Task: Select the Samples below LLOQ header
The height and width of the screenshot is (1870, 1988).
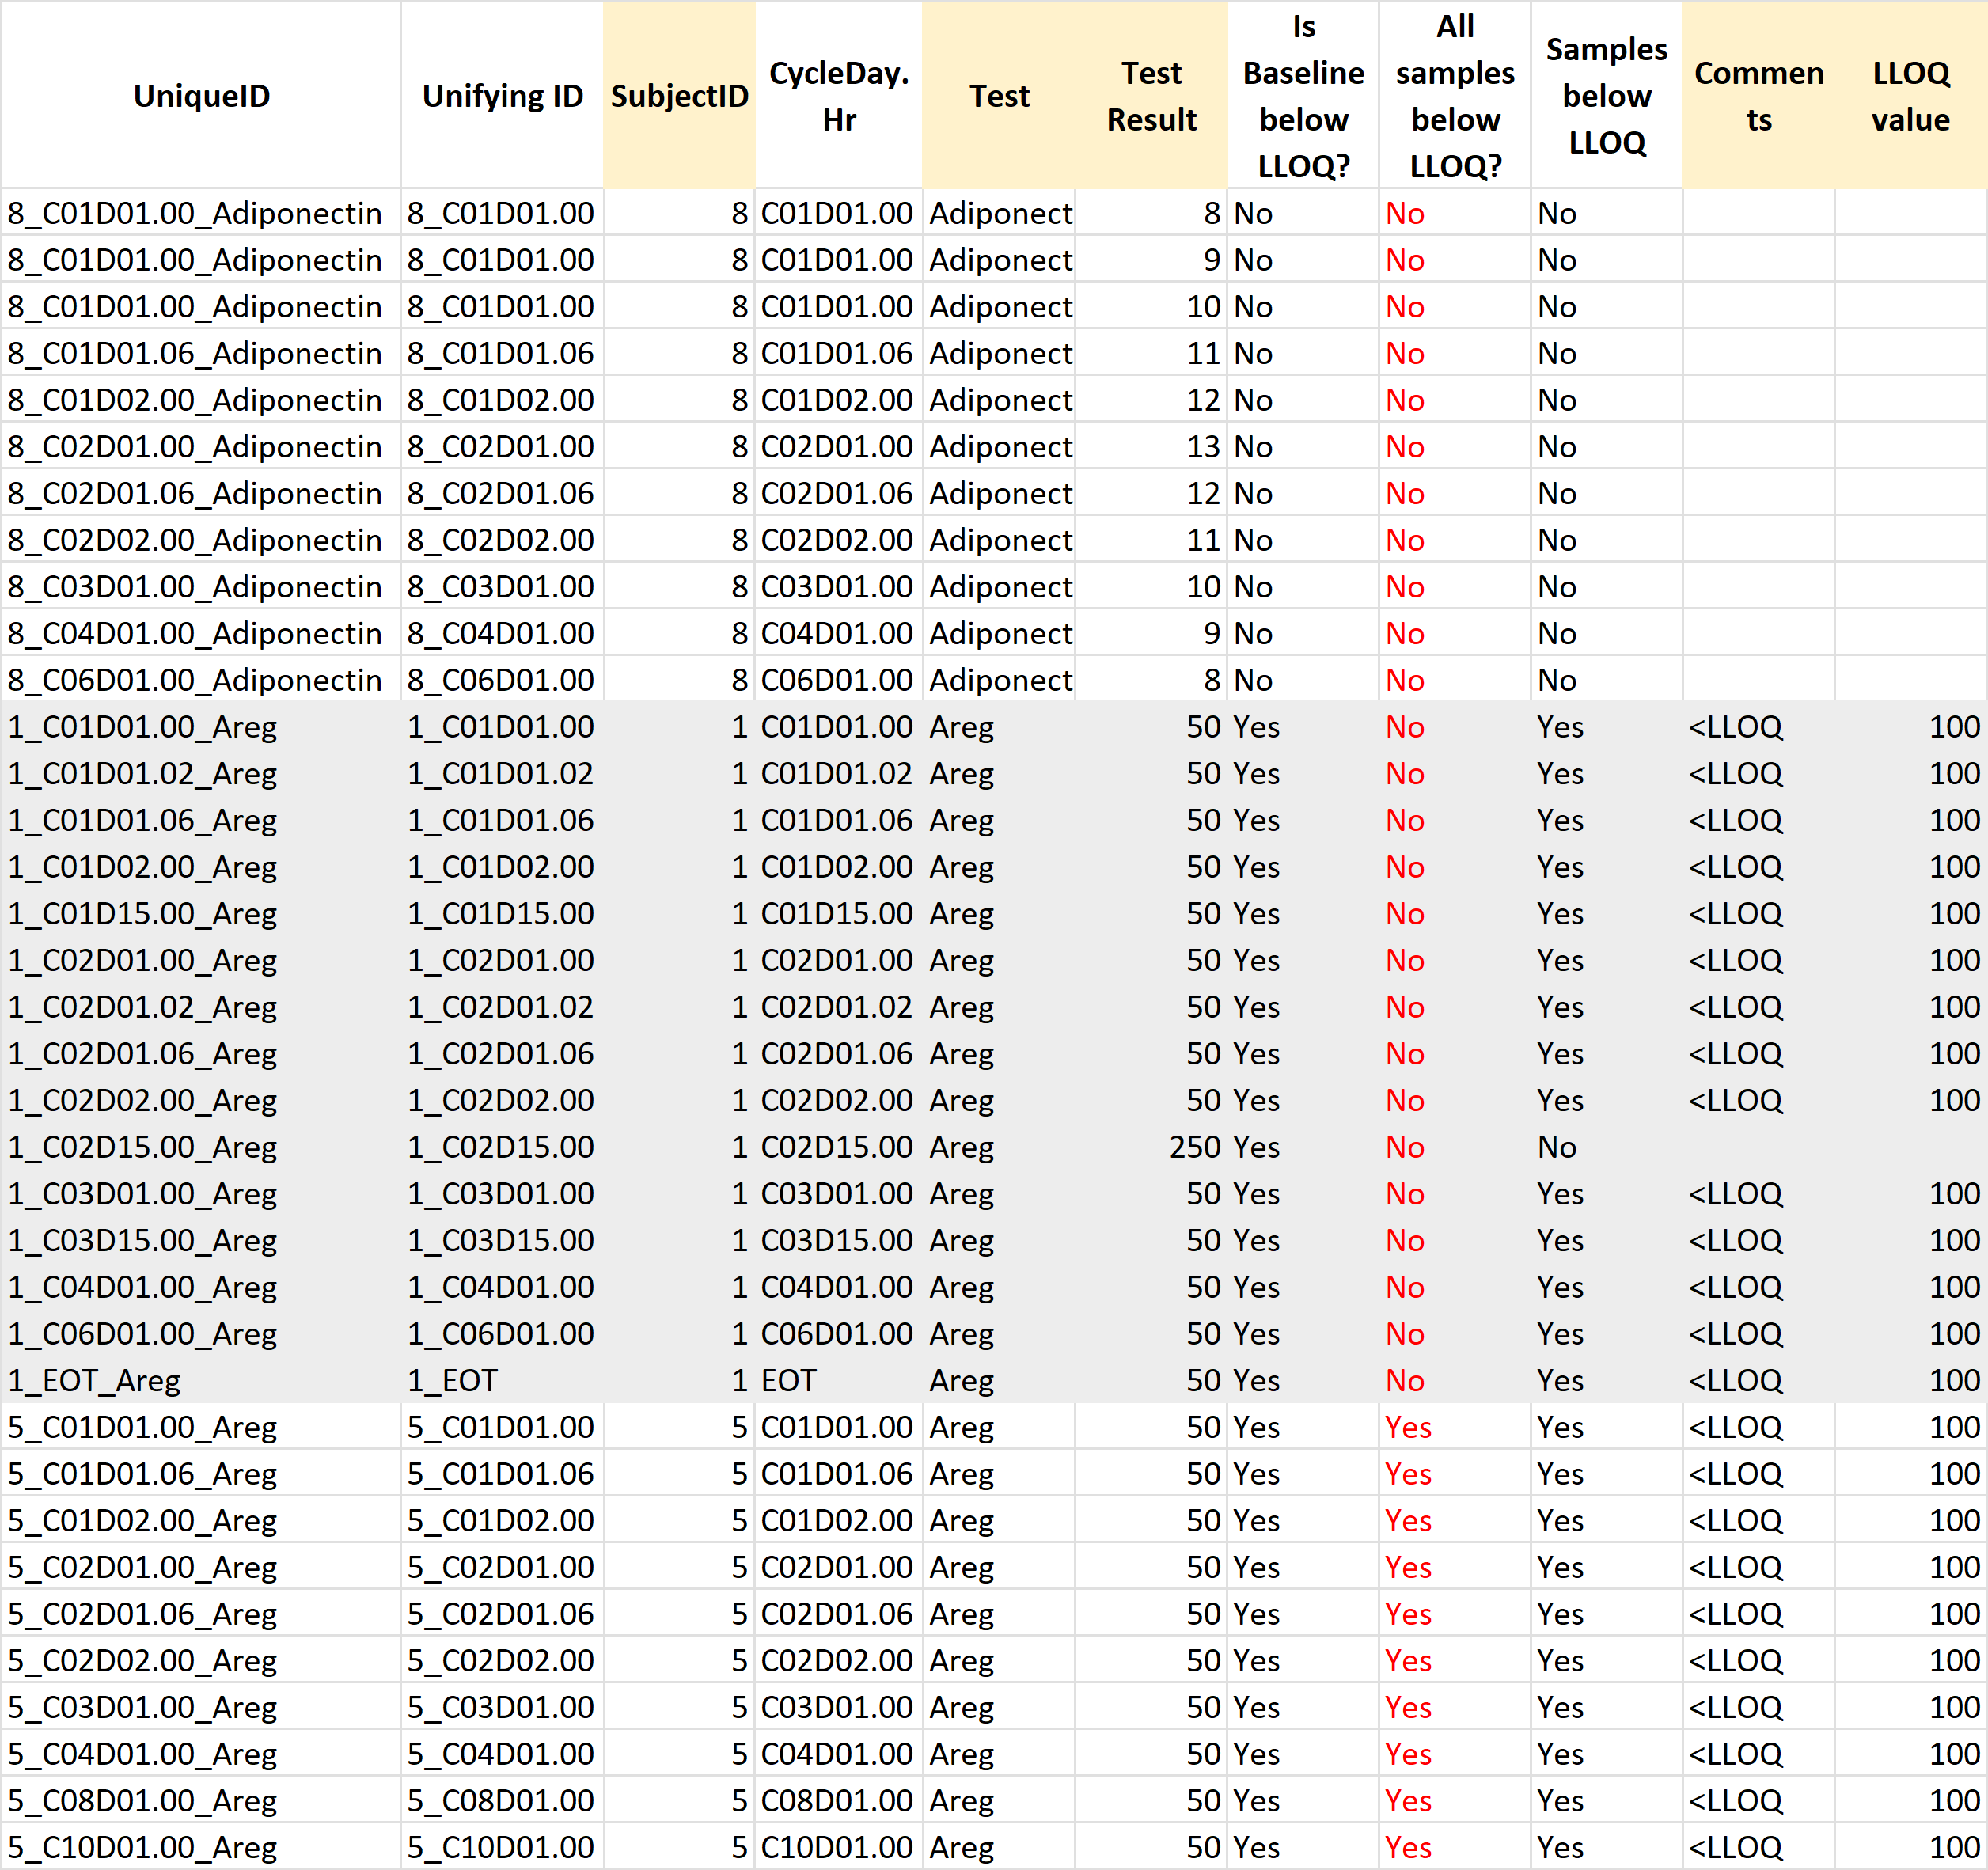Action: (1606, 96)
